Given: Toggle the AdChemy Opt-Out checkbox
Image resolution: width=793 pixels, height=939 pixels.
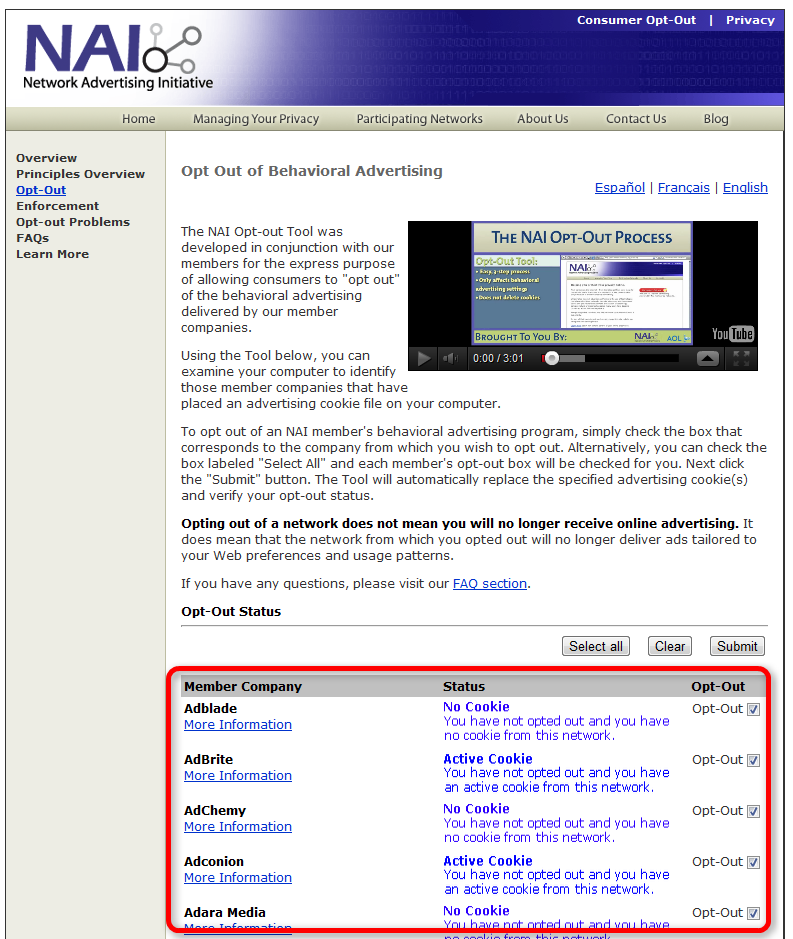Looking at the screenshot, I should tap(753, 811).
